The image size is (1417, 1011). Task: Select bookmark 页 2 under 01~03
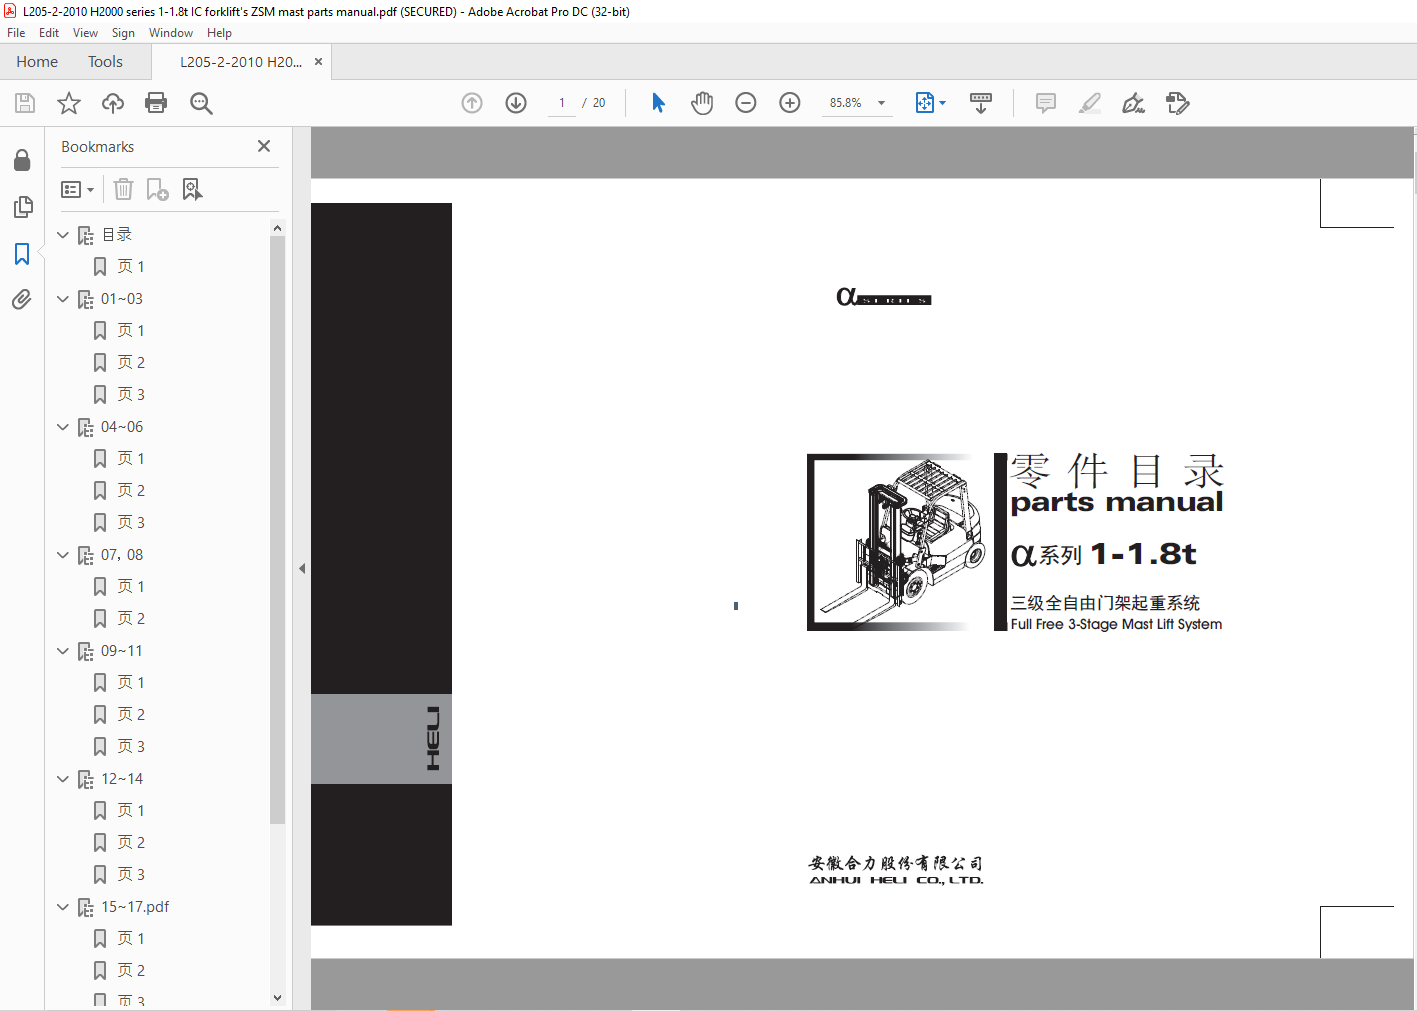click(131, 363)
